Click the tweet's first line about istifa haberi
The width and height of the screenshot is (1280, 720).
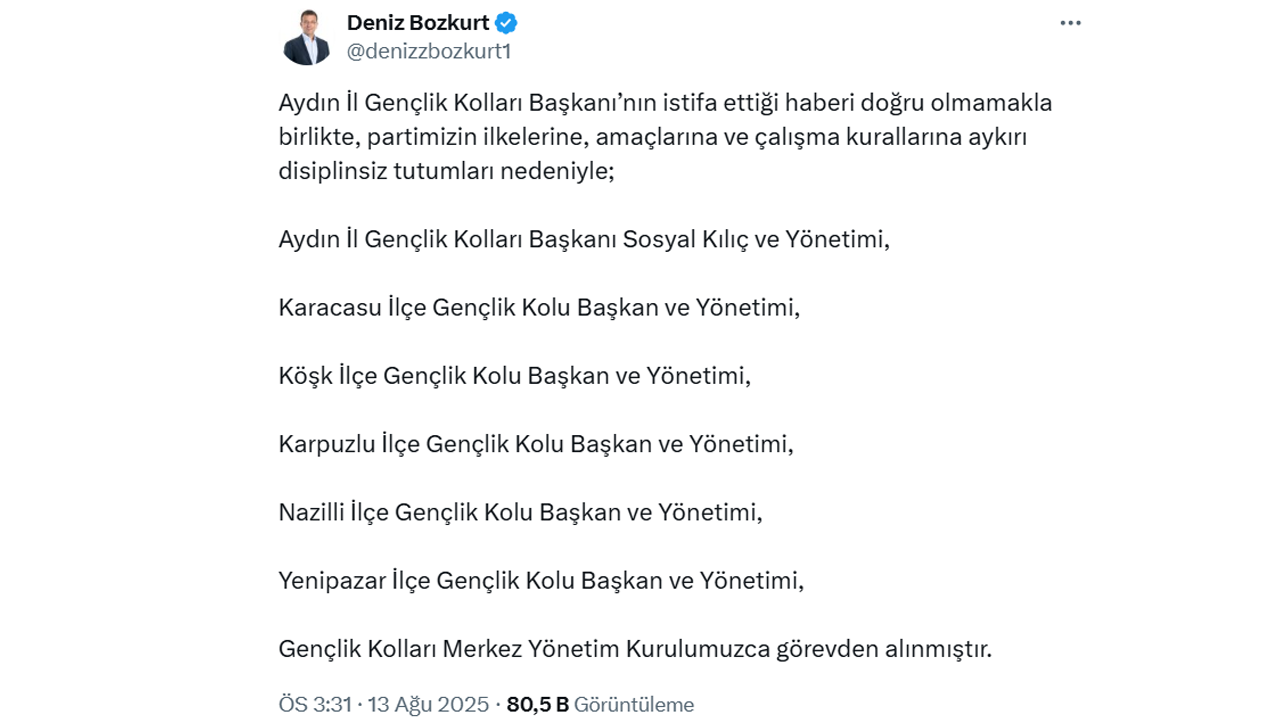point(665,103)
